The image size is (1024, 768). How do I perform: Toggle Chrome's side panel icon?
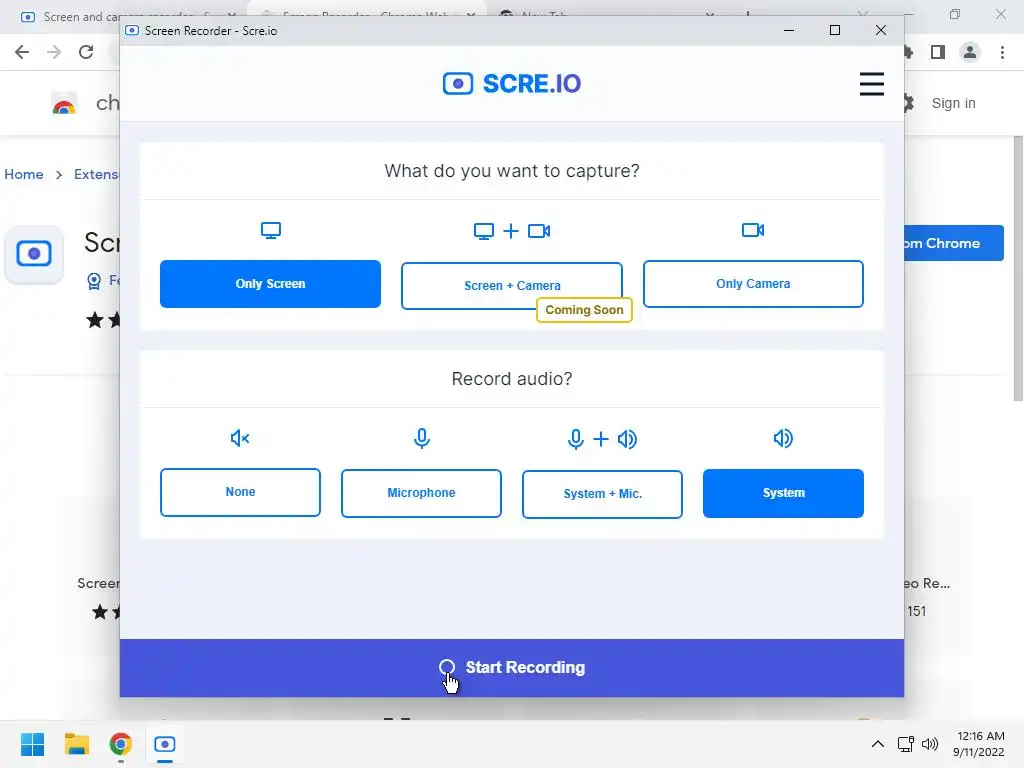(938, 52)
